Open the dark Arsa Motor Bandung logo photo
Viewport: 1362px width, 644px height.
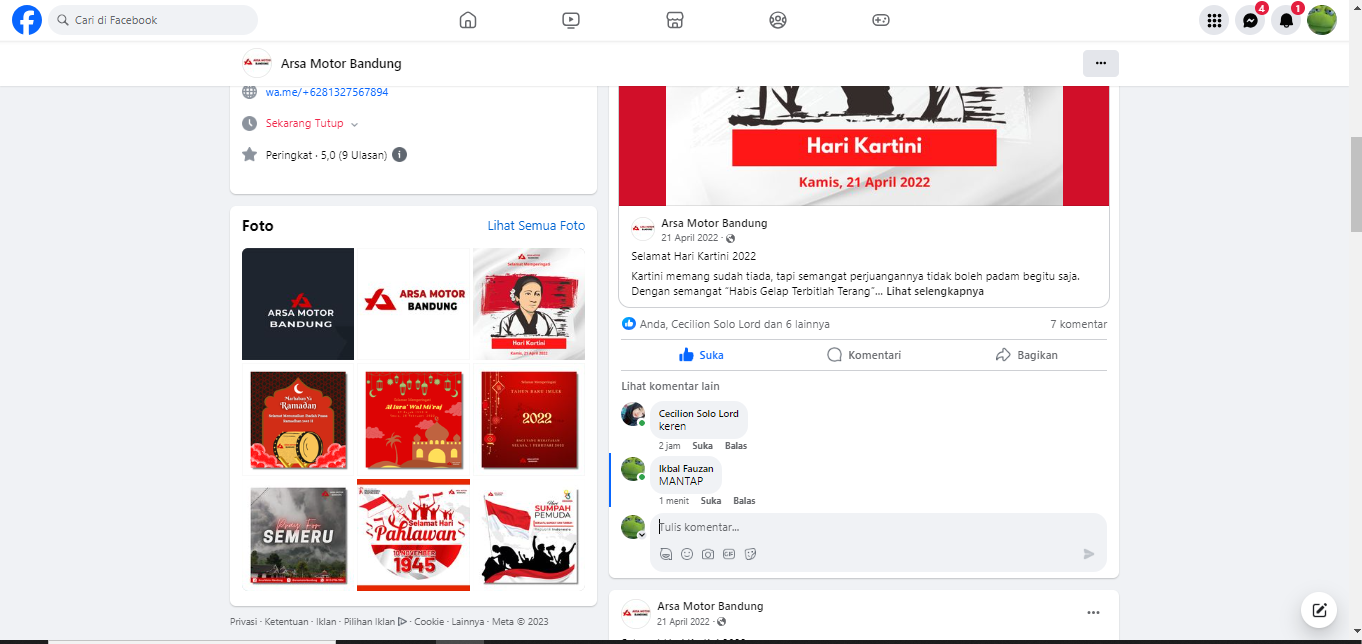[298, 304]
